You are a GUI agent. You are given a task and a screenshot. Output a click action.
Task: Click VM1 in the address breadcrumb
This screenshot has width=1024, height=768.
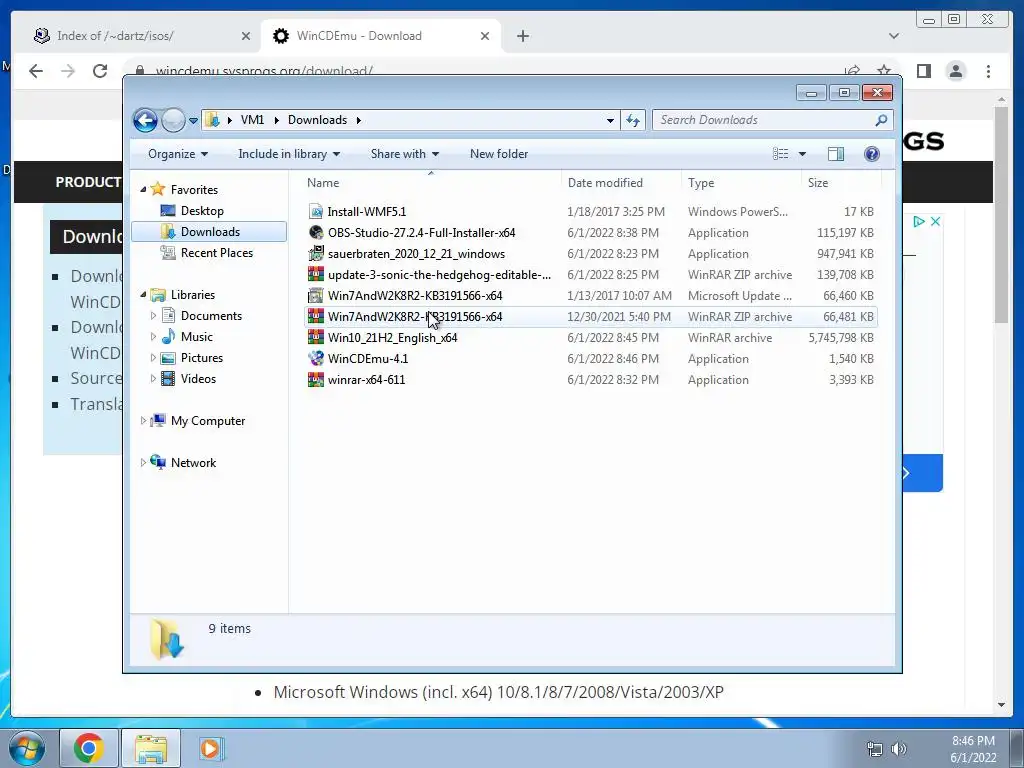pyautogui.click(x=252, y=120)
